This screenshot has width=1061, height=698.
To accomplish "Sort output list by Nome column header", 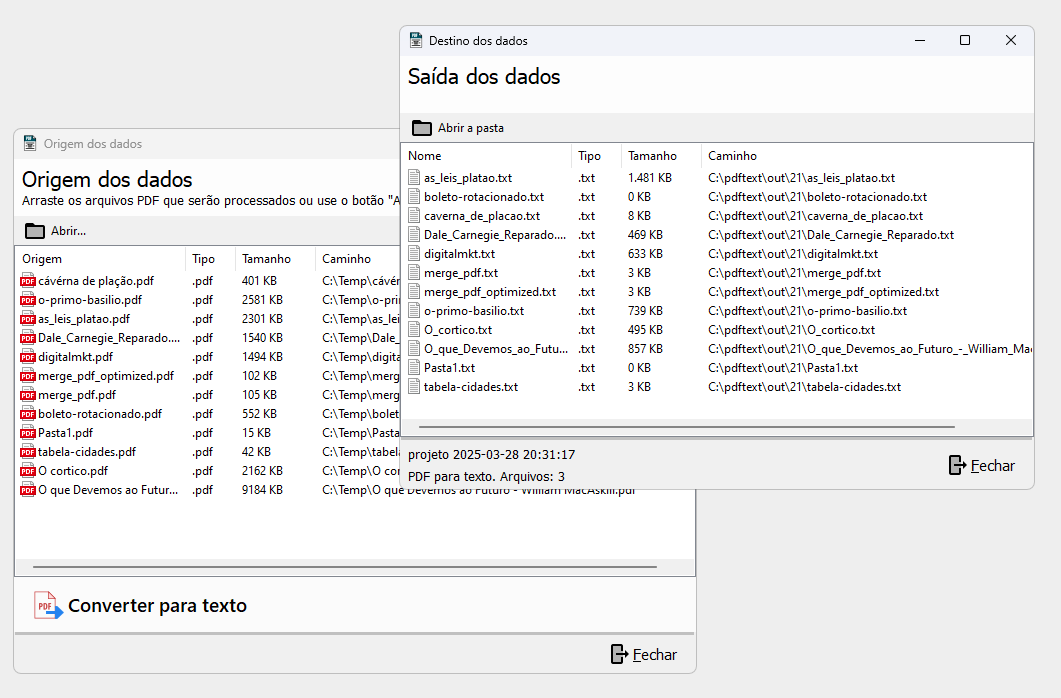I will coord(424,156).
